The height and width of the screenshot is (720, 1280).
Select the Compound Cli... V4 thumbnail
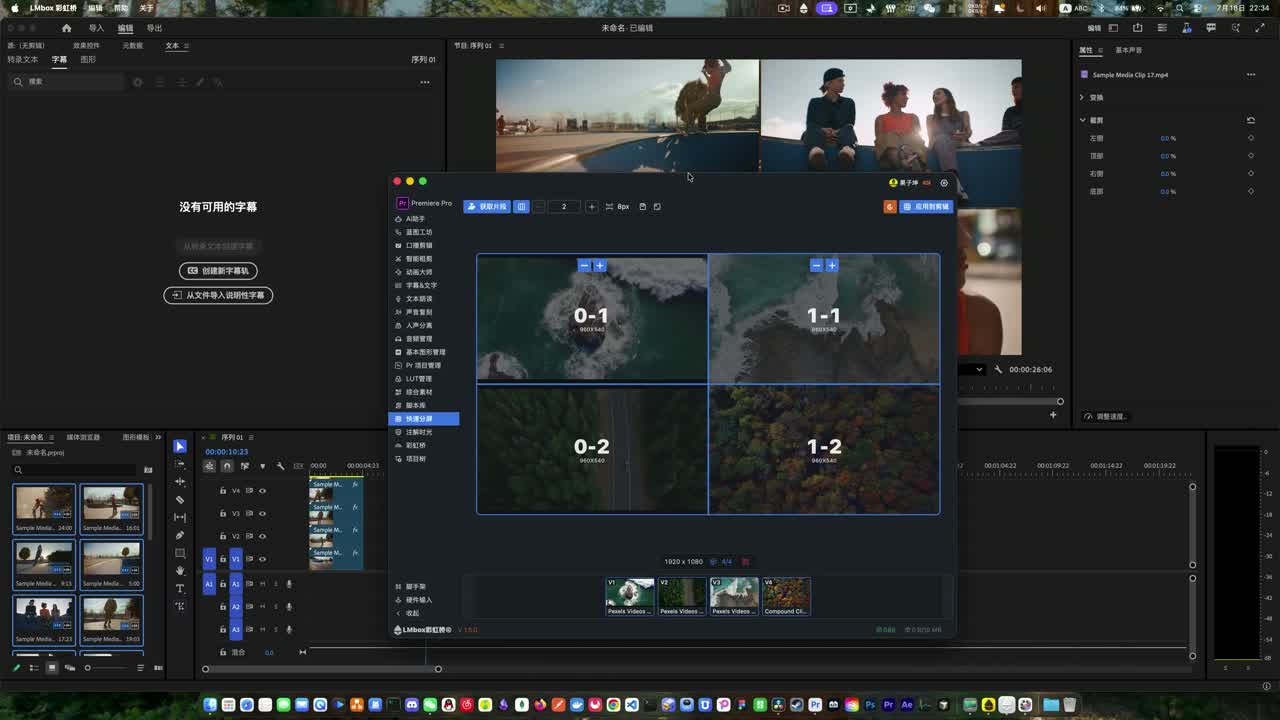pos(786,597)
